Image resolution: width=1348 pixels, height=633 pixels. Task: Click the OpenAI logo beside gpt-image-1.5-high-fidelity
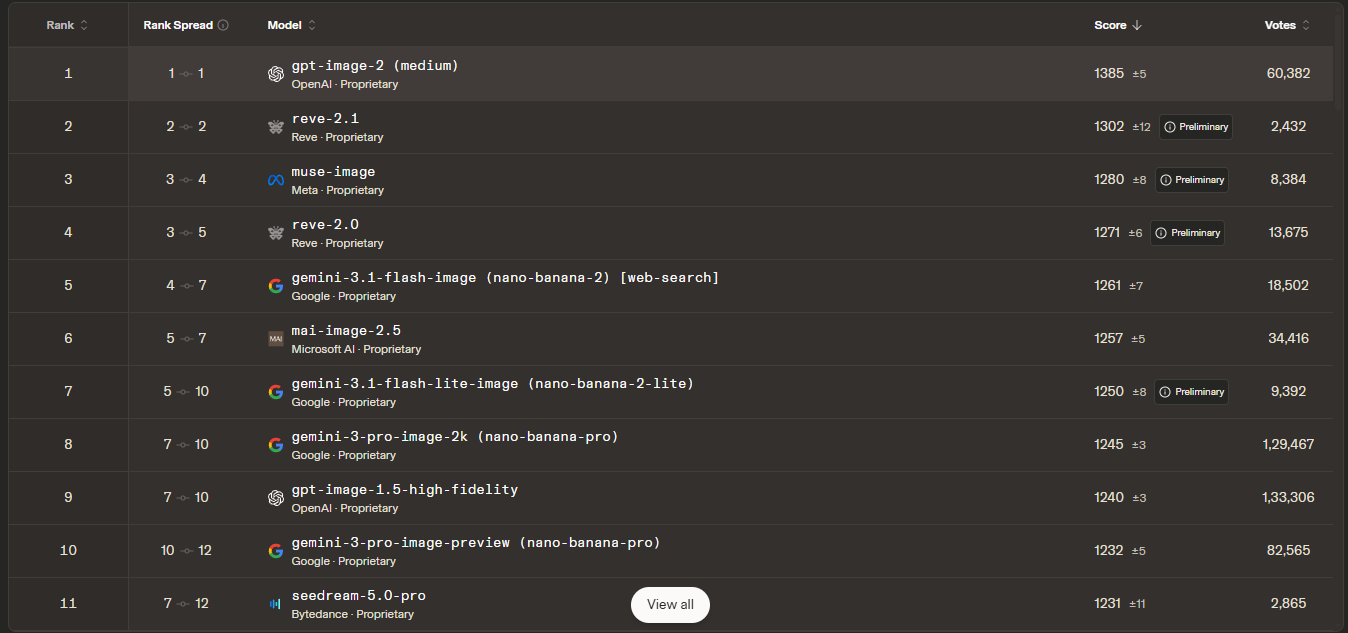[x=276, y=498]
